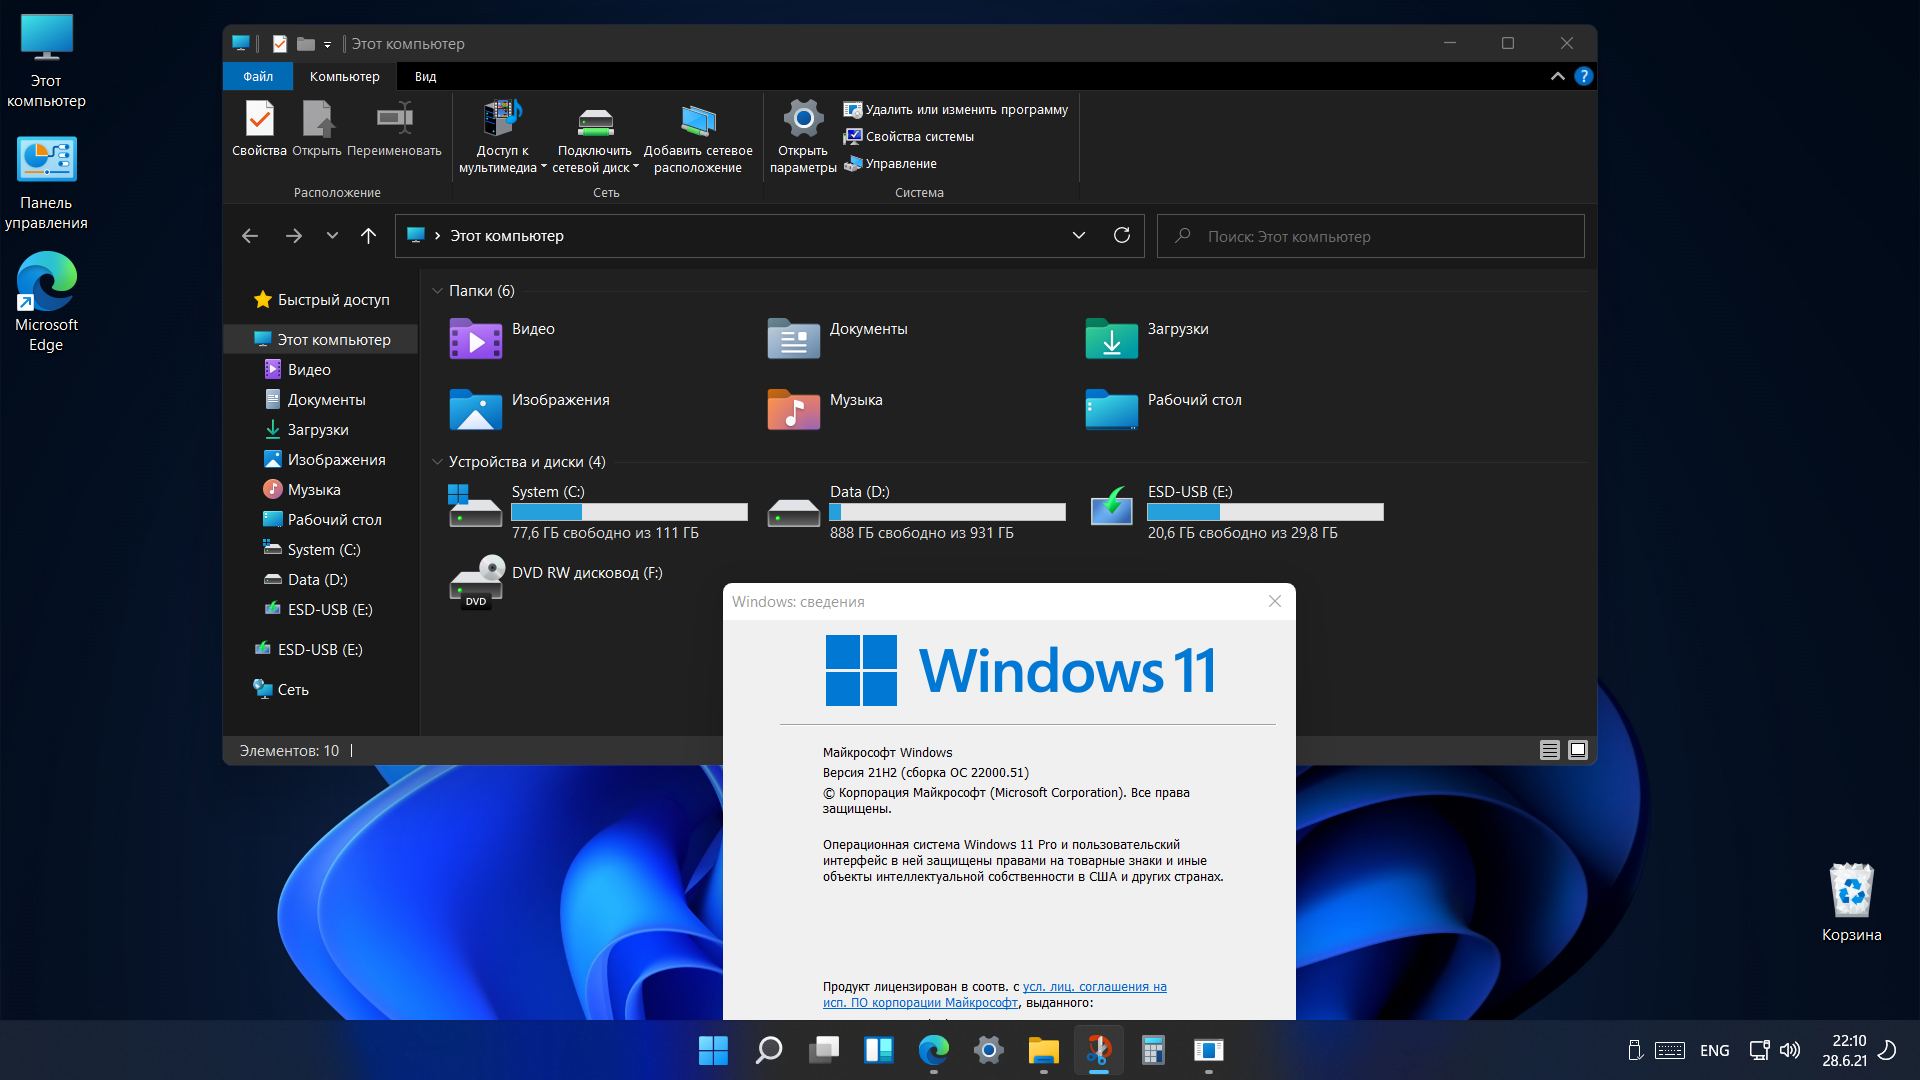The width and height of the screenshot is (1920, 1080).
Task: Collapse the ribbon with the chevron
Action: 1557,76
